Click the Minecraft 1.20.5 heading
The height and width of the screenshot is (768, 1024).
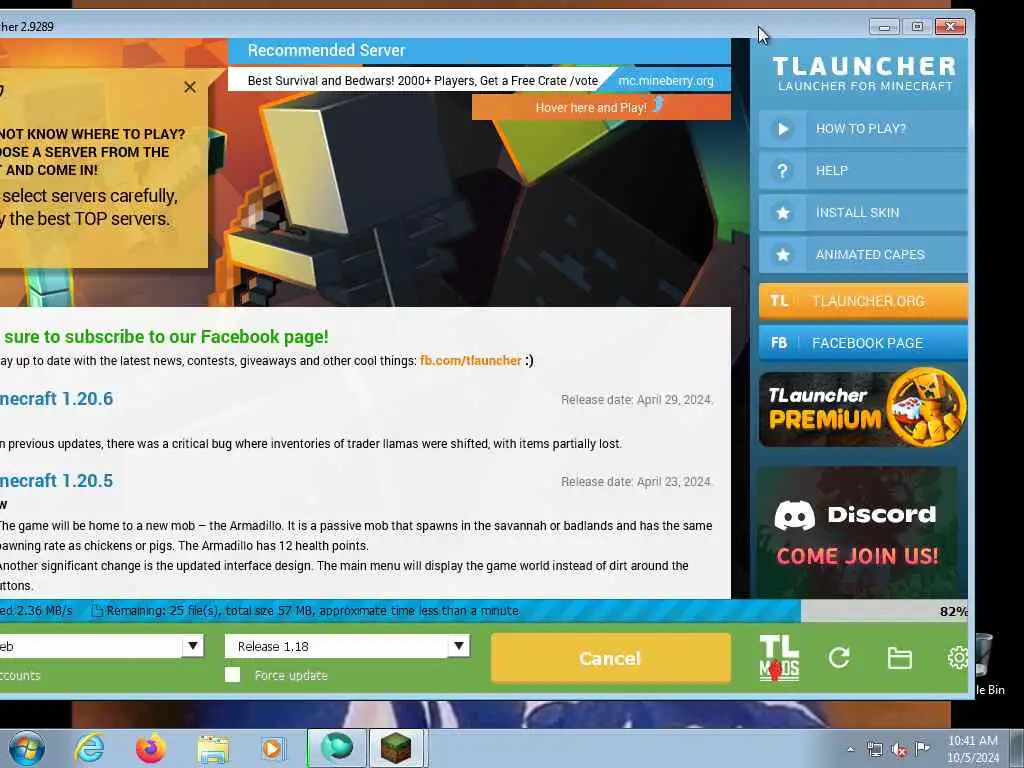56,481
